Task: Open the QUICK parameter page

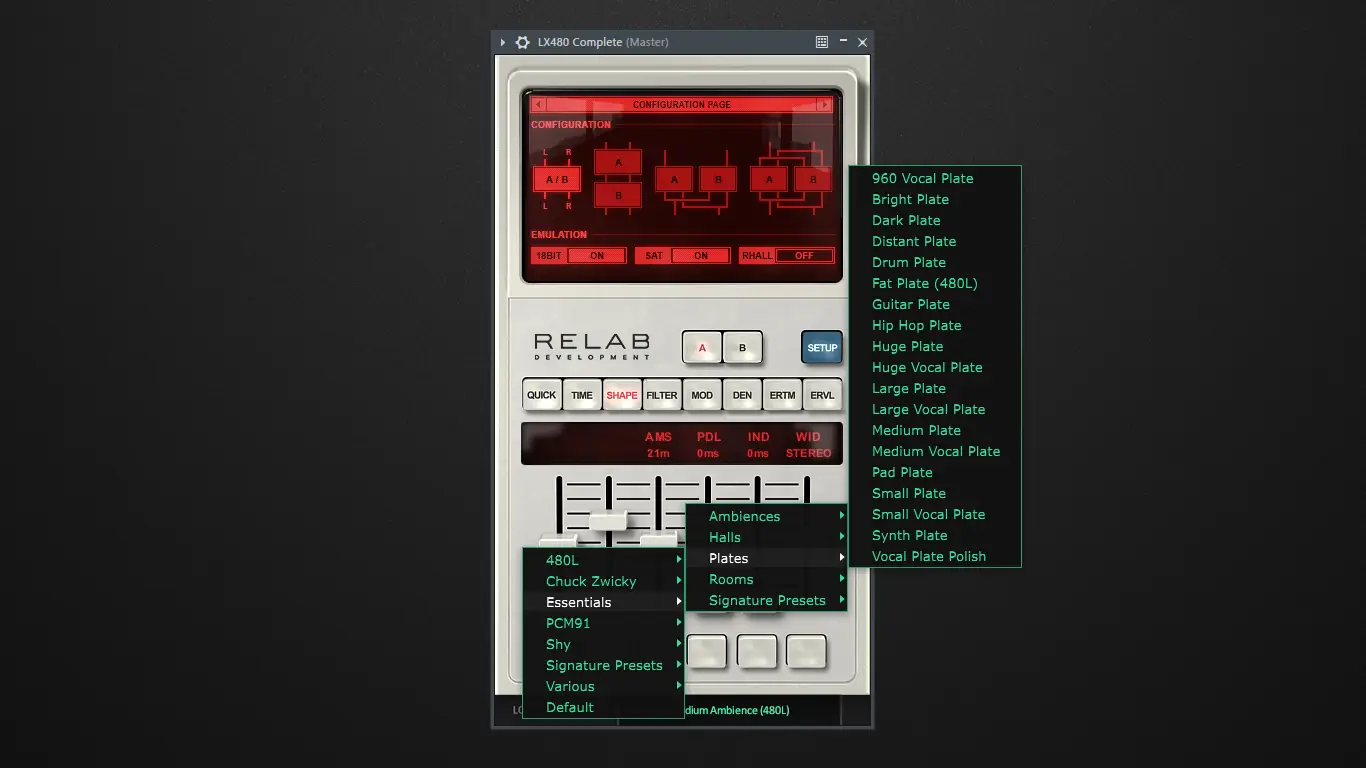Action: point(542,395)
